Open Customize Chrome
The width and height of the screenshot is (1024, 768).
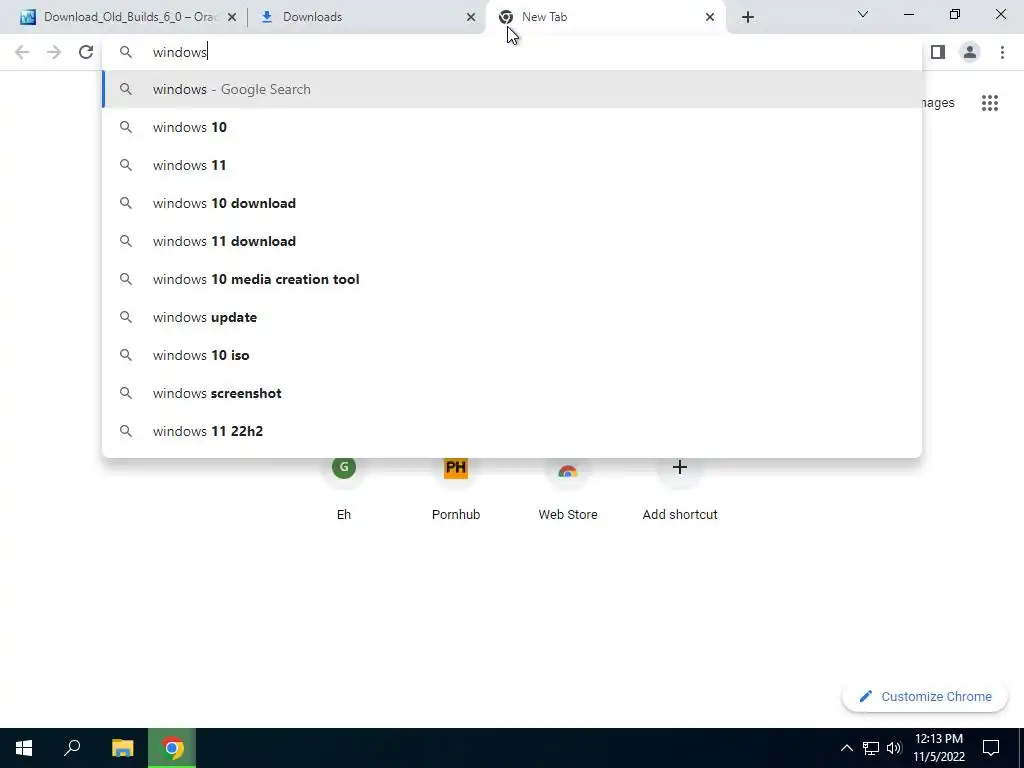click(925, 696)
